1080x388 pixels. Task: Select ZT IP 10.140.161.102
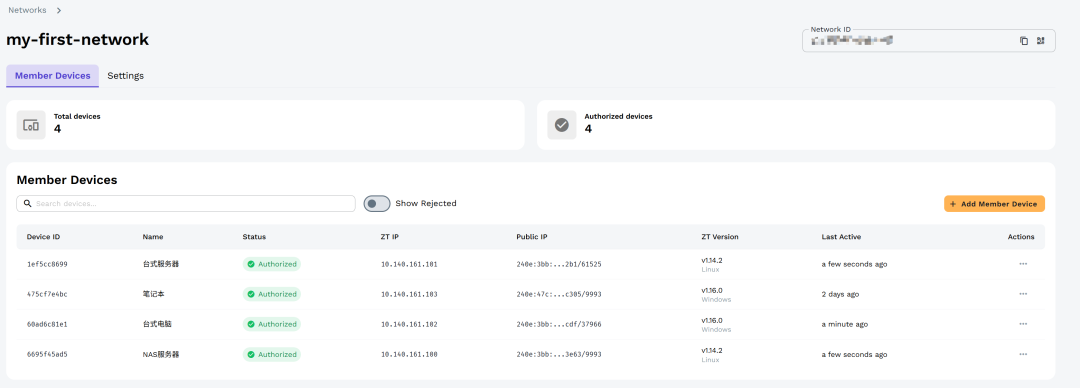coord(409,324)
